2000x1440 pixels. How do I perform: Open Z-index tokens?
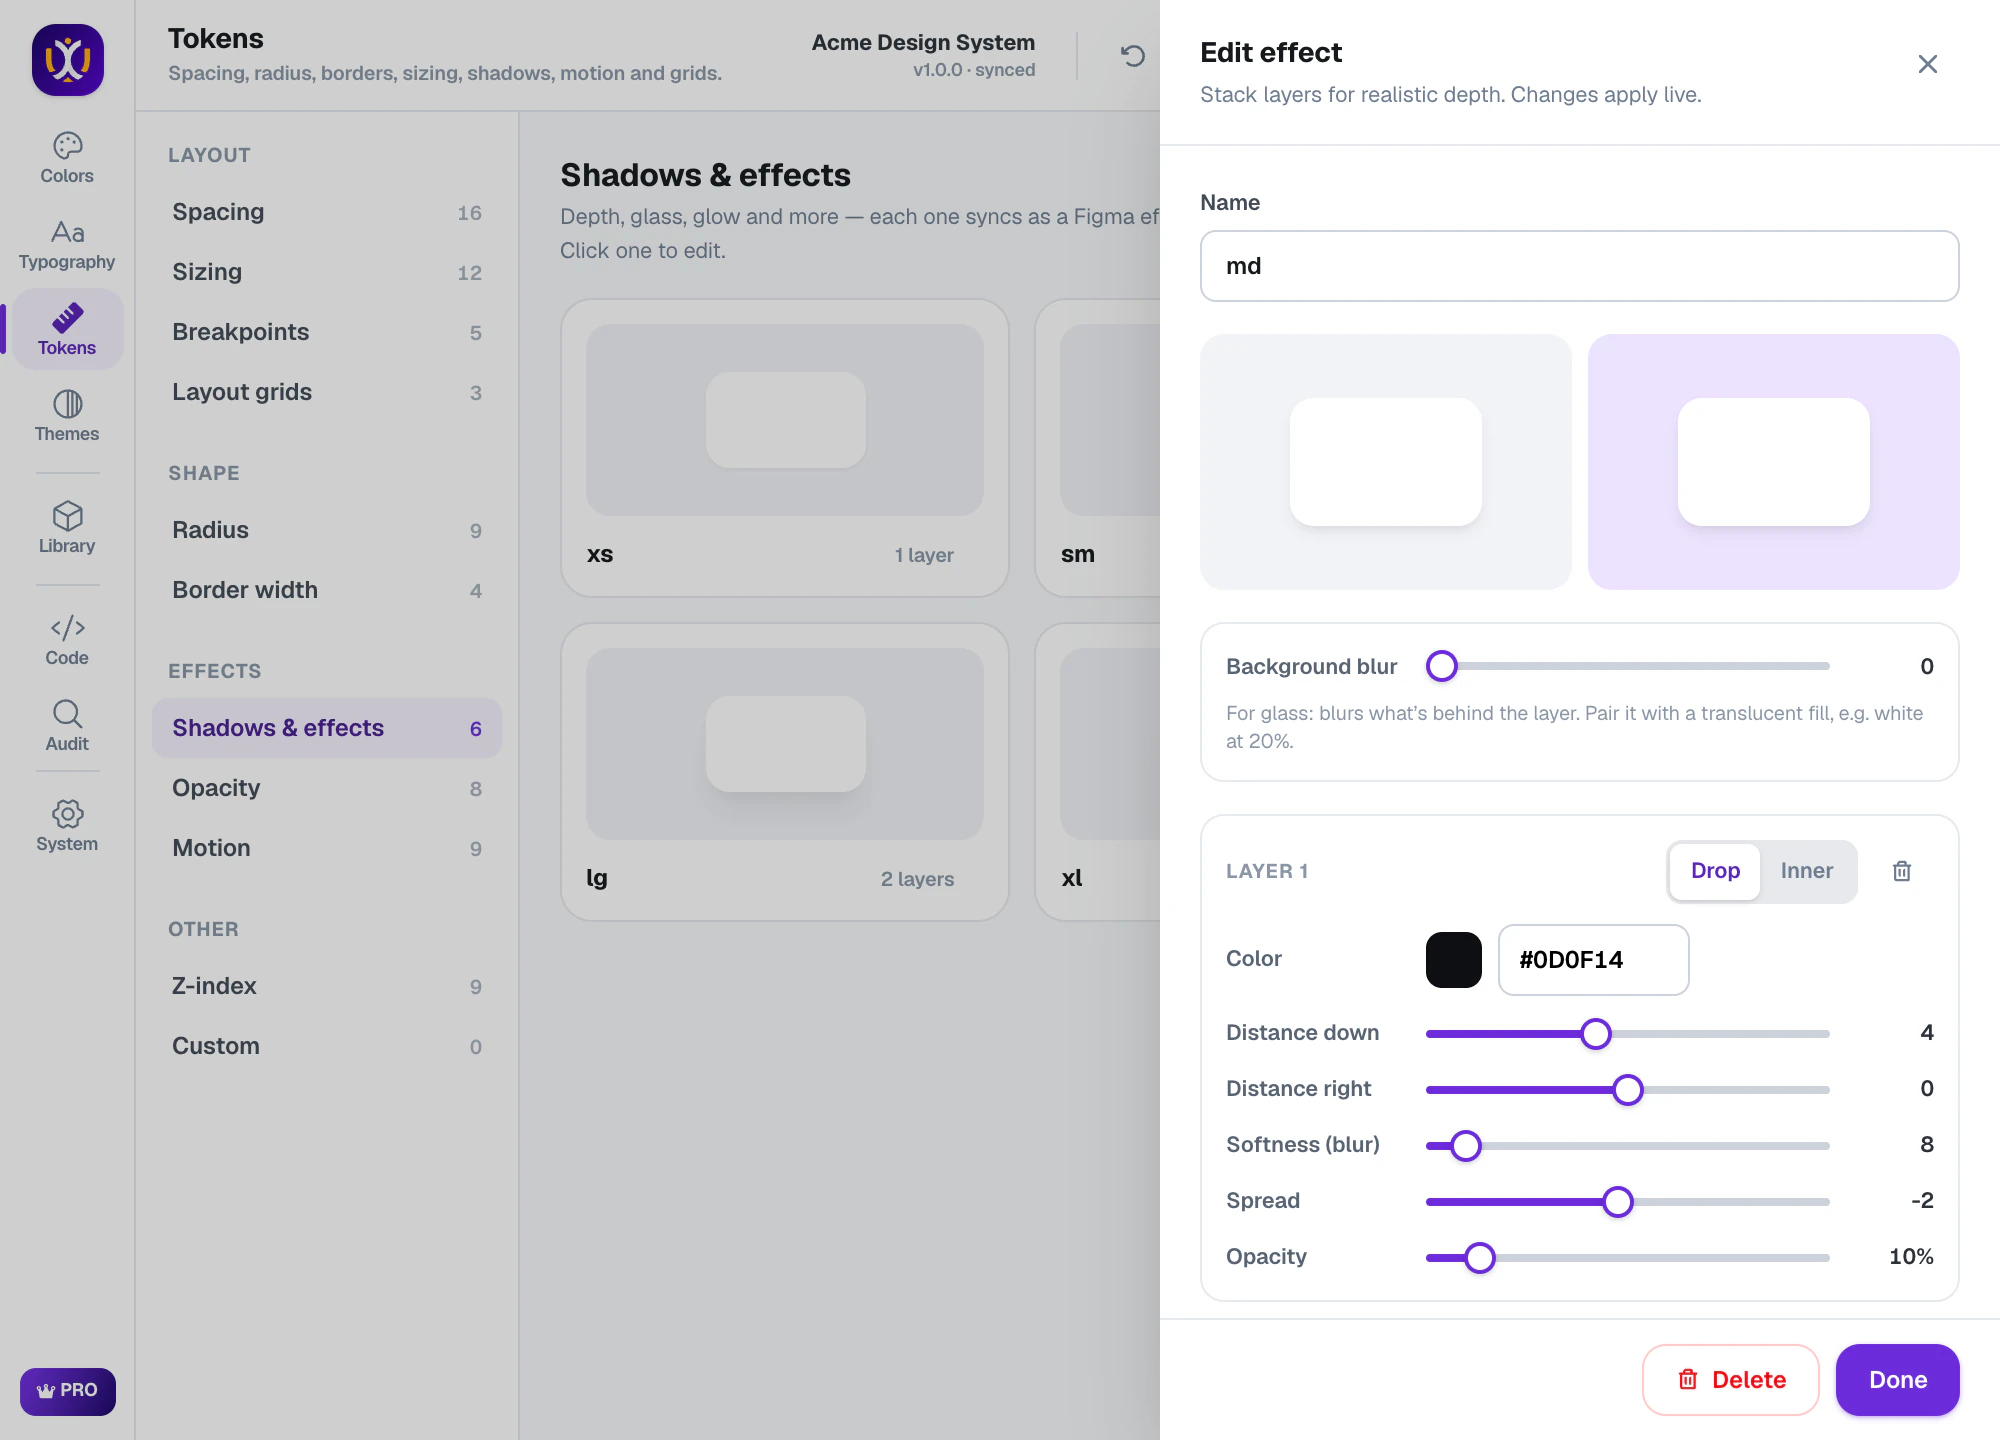(x=327, y=986)
